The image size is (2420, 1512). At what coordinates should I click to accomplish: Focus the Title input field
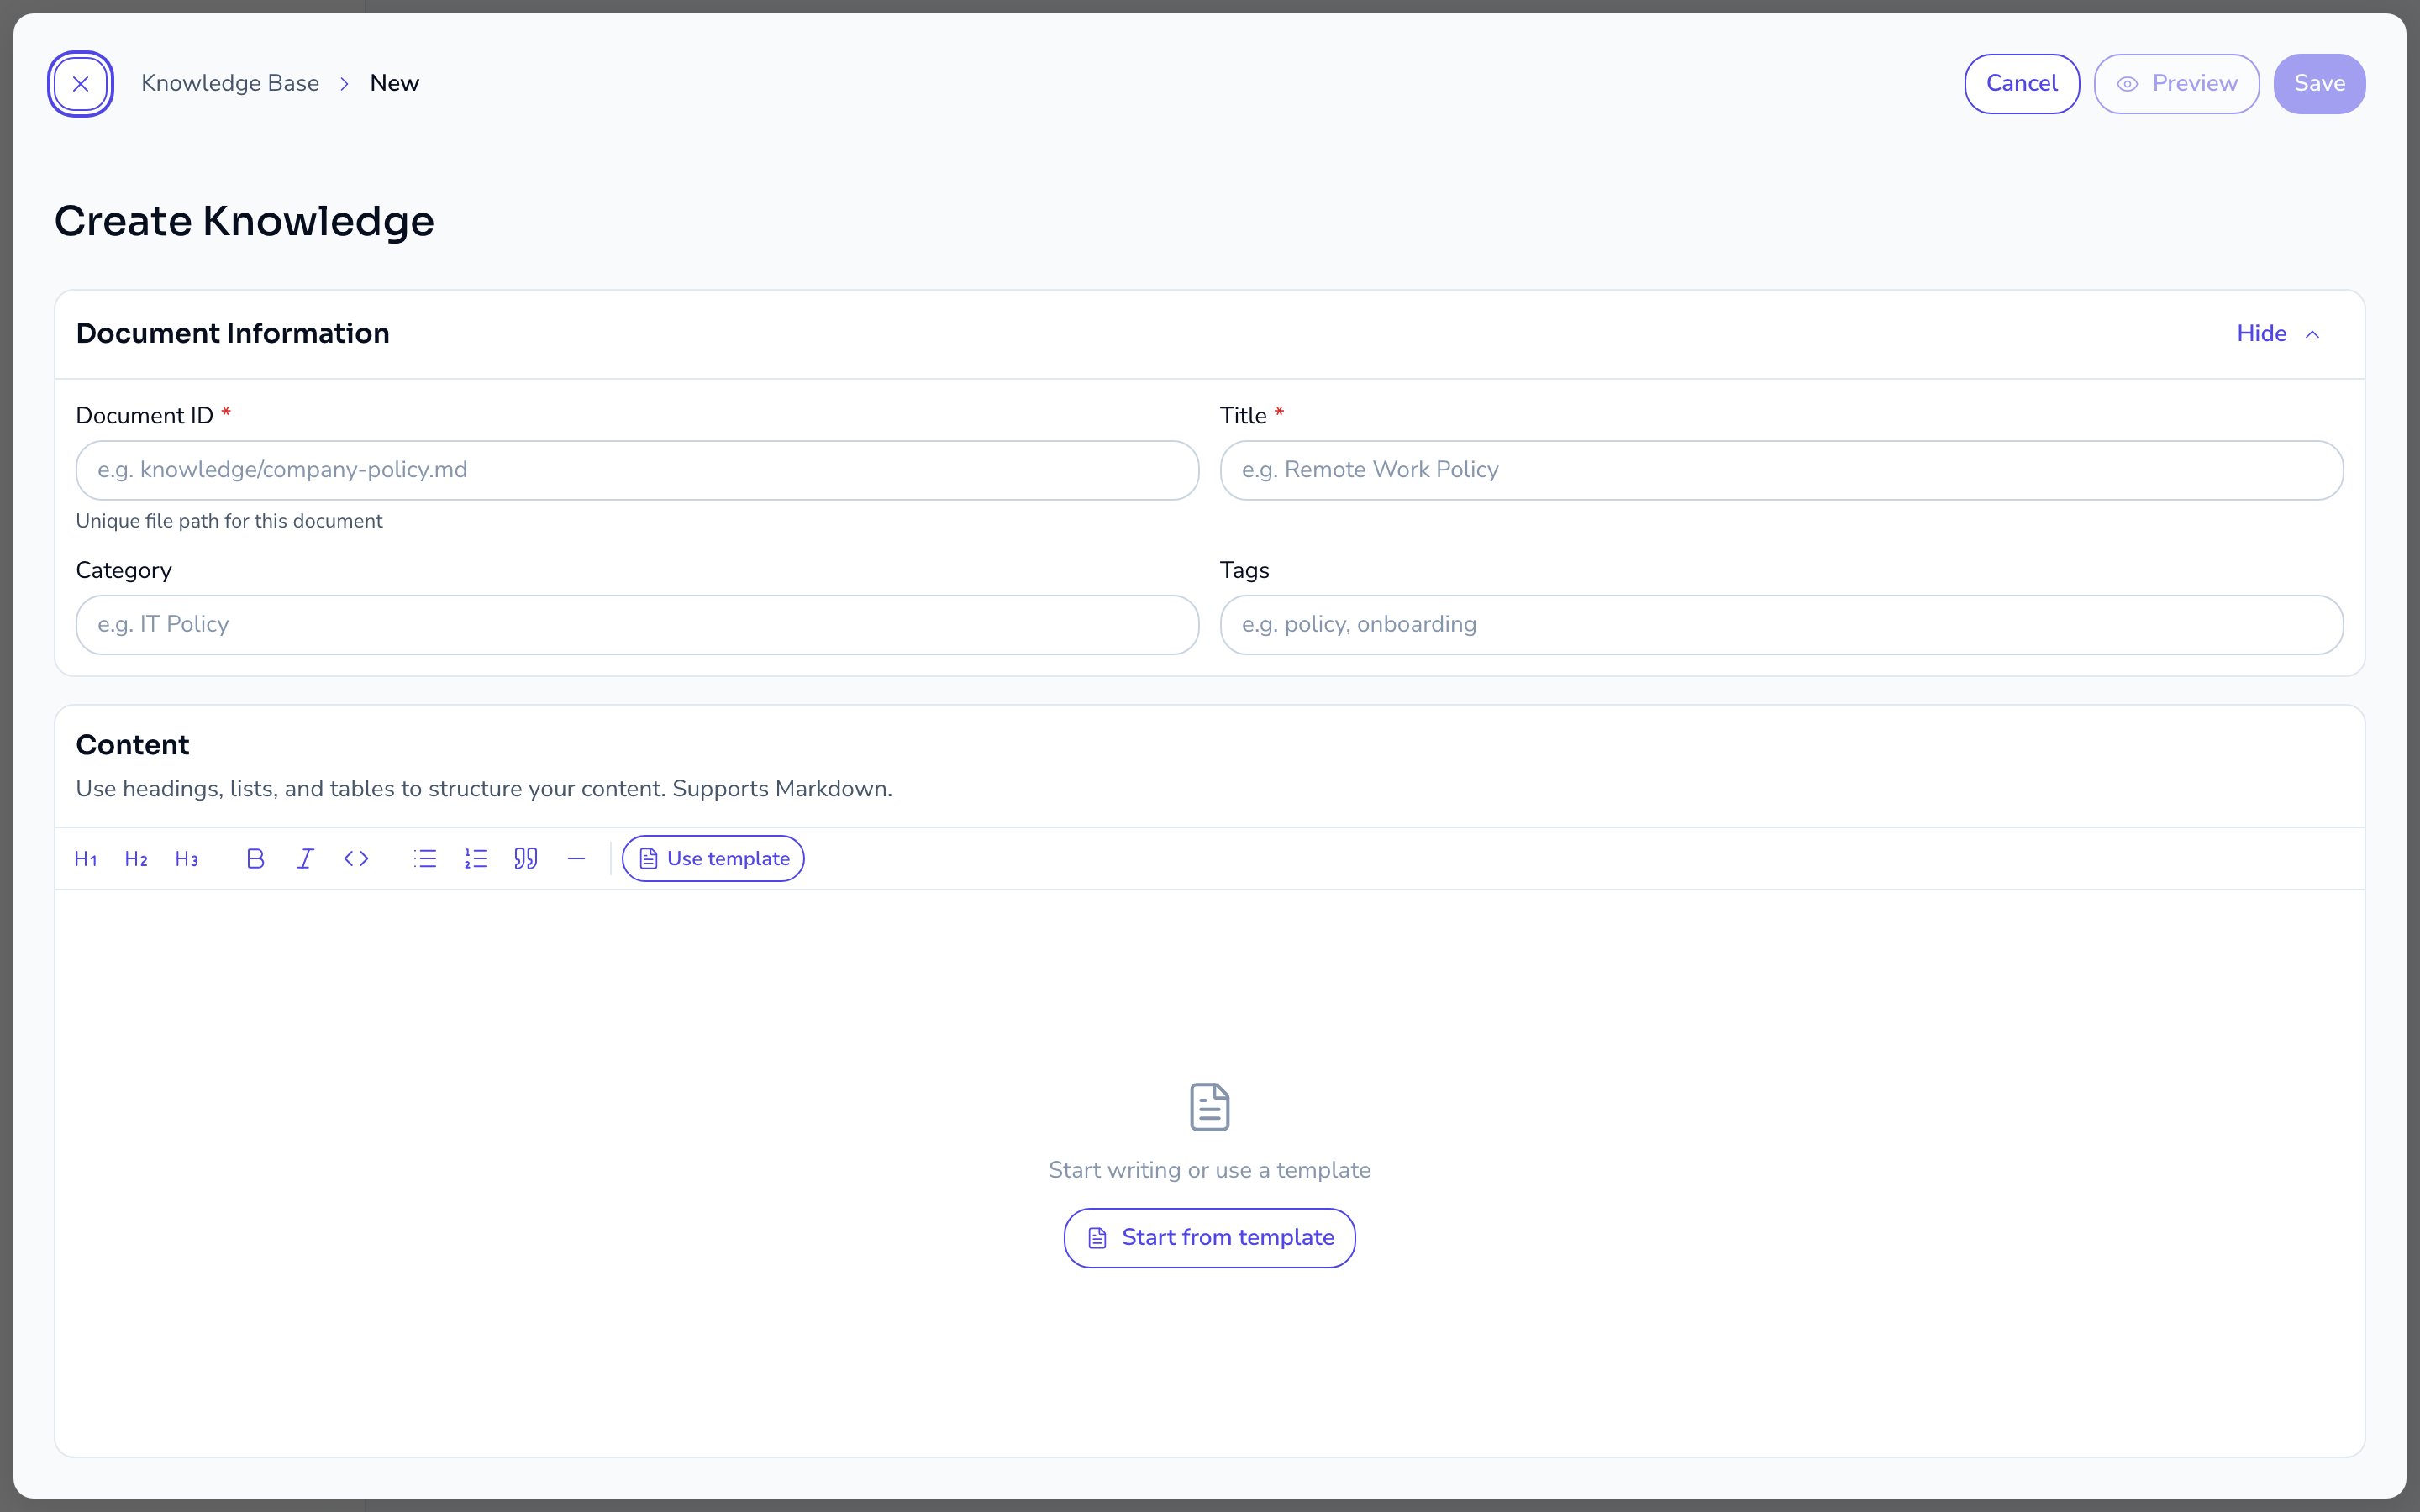coord(1781,470)
